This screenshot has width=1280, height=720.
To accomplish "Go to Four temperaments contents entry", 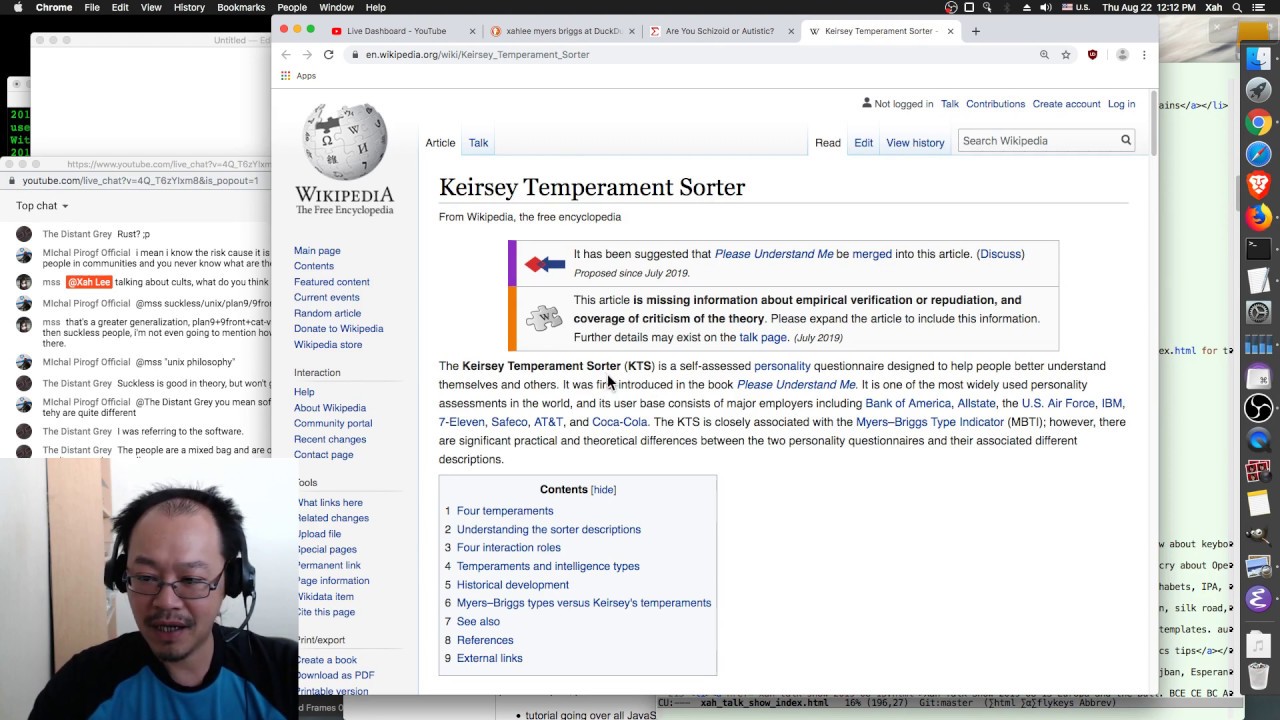I will (x=505, y=511).
